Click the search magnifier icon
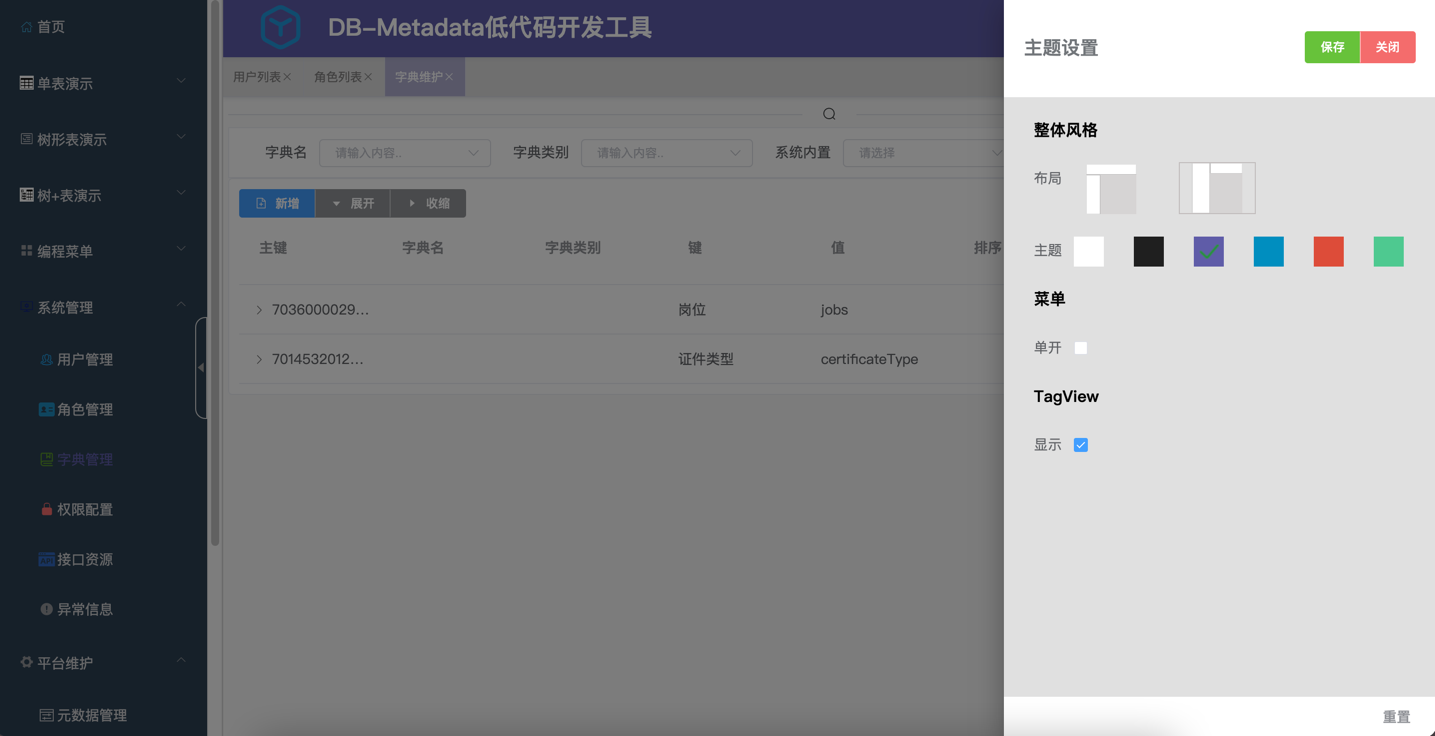Image resolution: width=1435 pixels, height=736 pixels. coord(829,114)
